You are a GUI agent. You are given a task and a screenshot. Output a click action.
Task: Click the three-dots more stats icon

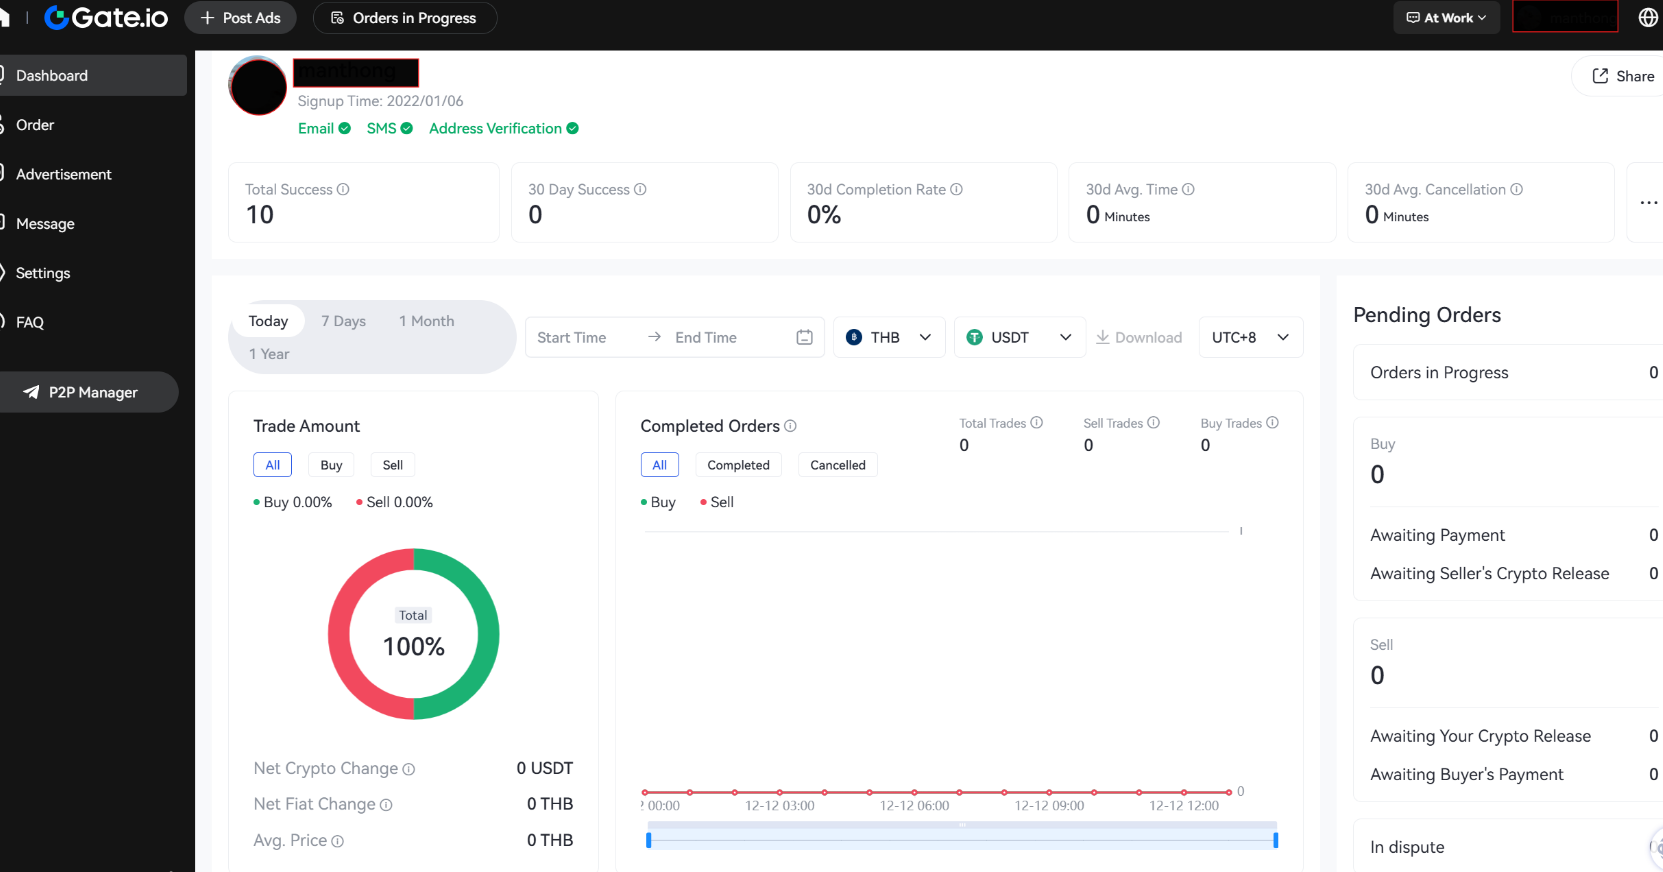click(1648, 203)
